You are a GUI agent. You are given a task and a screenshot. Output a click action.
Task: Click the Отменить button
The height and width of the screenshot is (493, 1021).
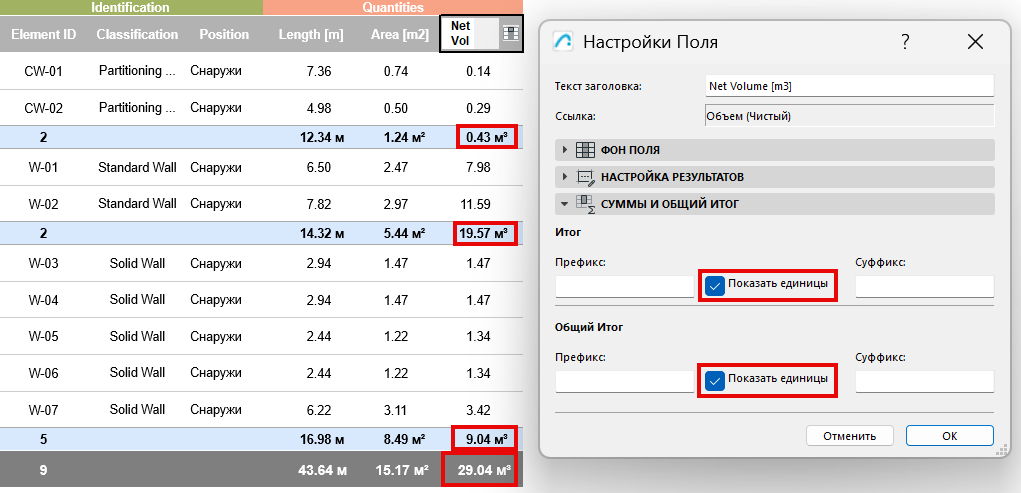coord(849,436)
